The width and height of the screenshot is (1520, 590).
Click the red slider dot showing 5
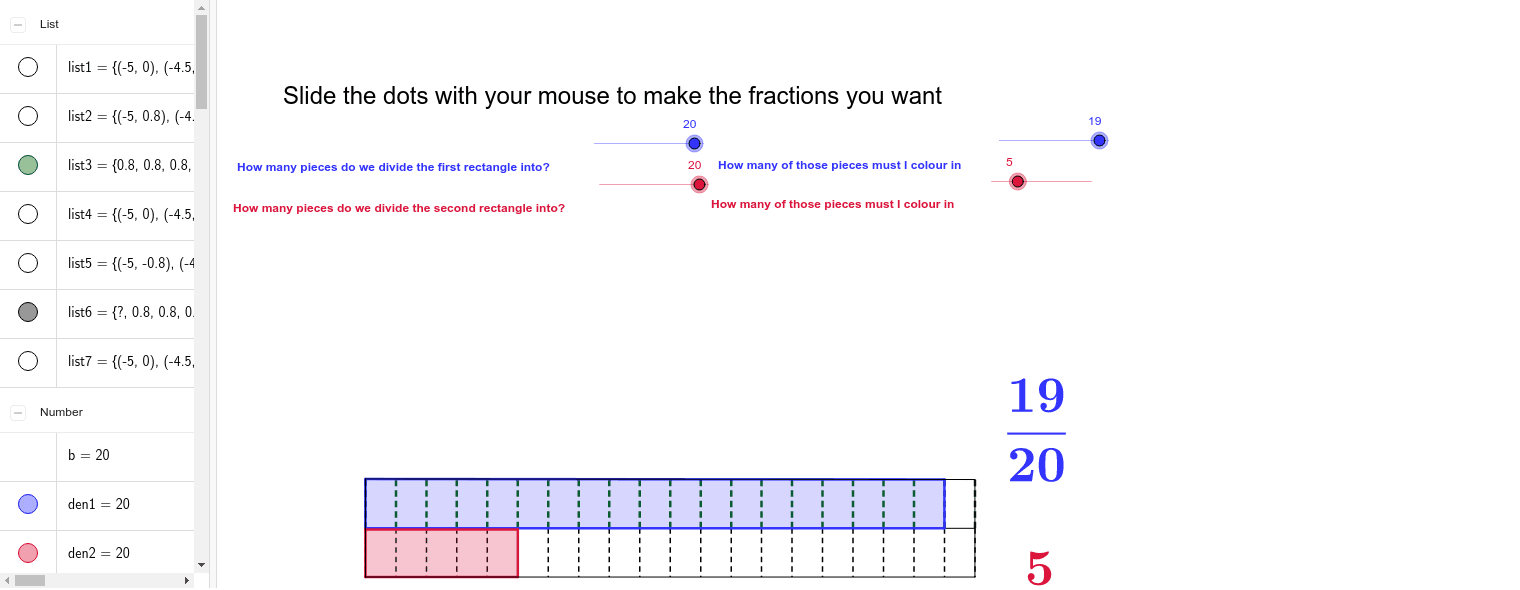click(1018, 181)
